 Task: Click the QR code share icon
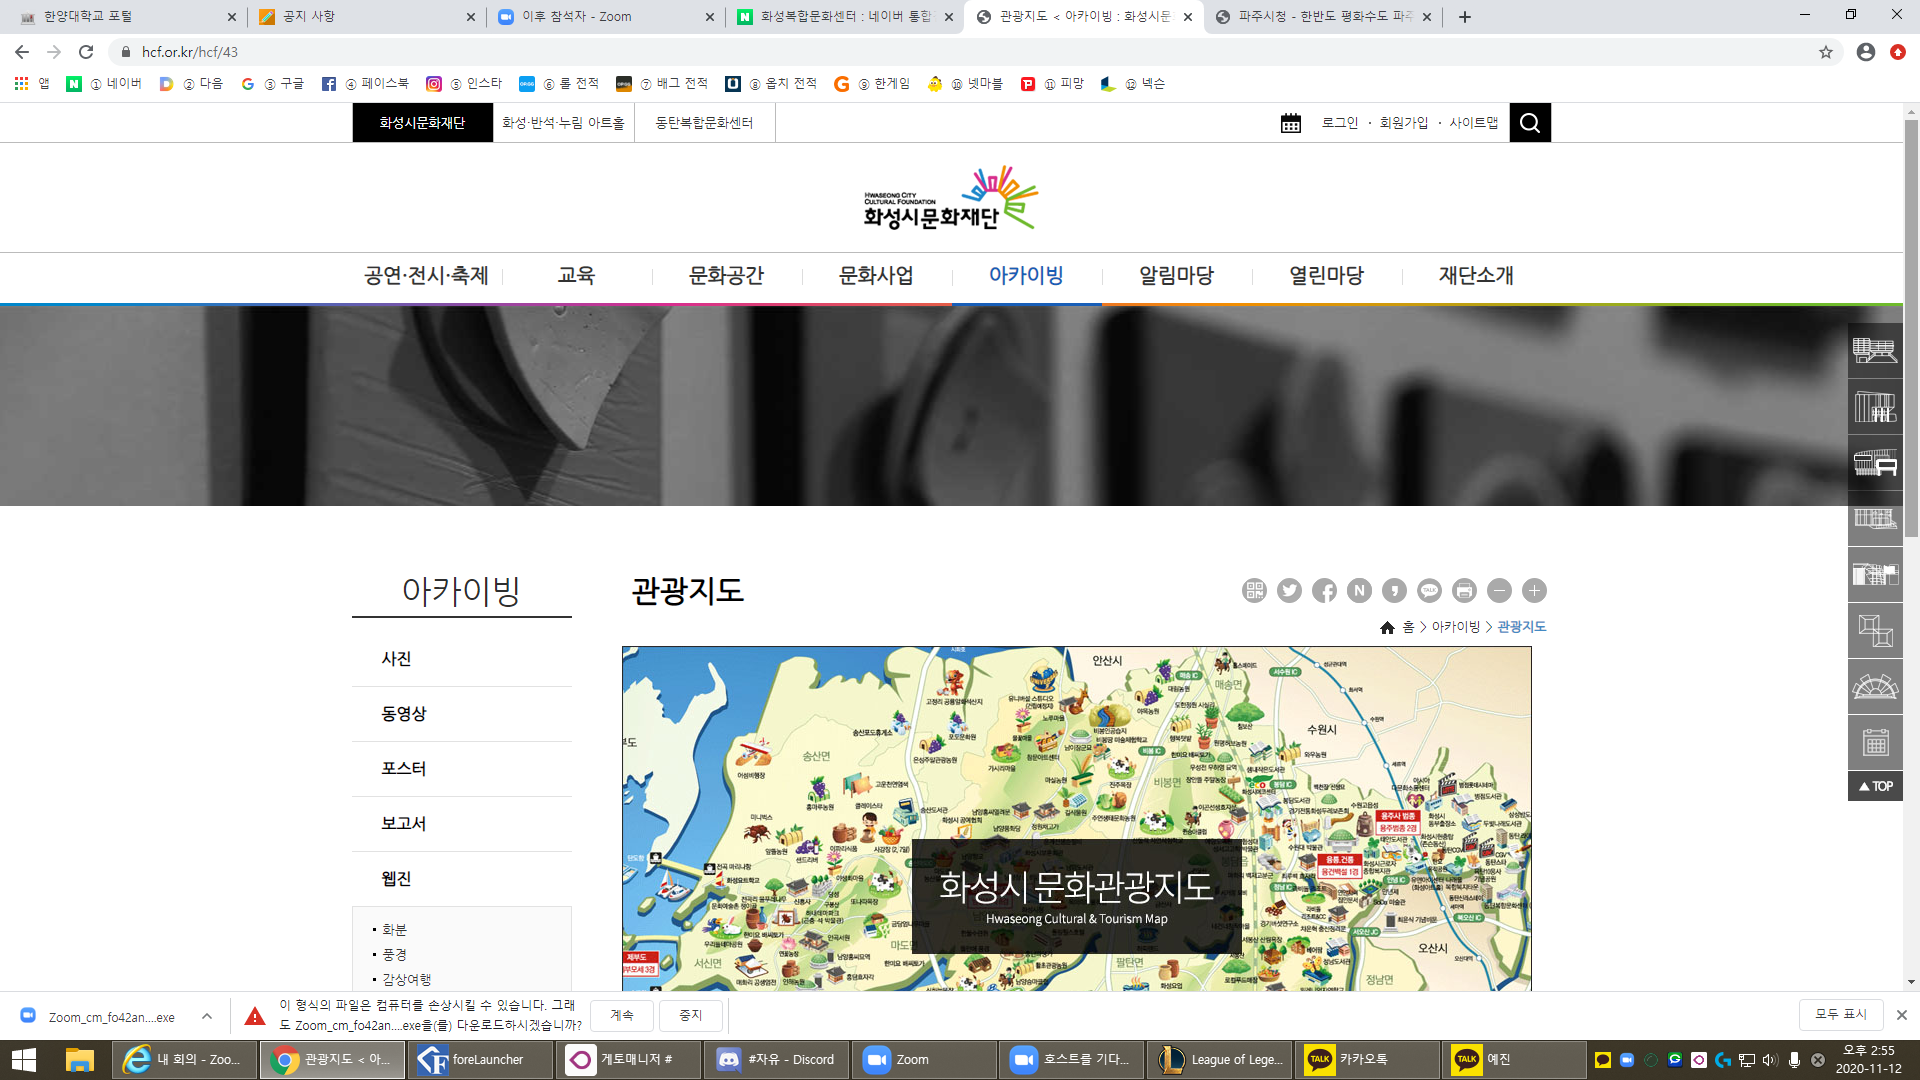click(x=1254, y=591)
